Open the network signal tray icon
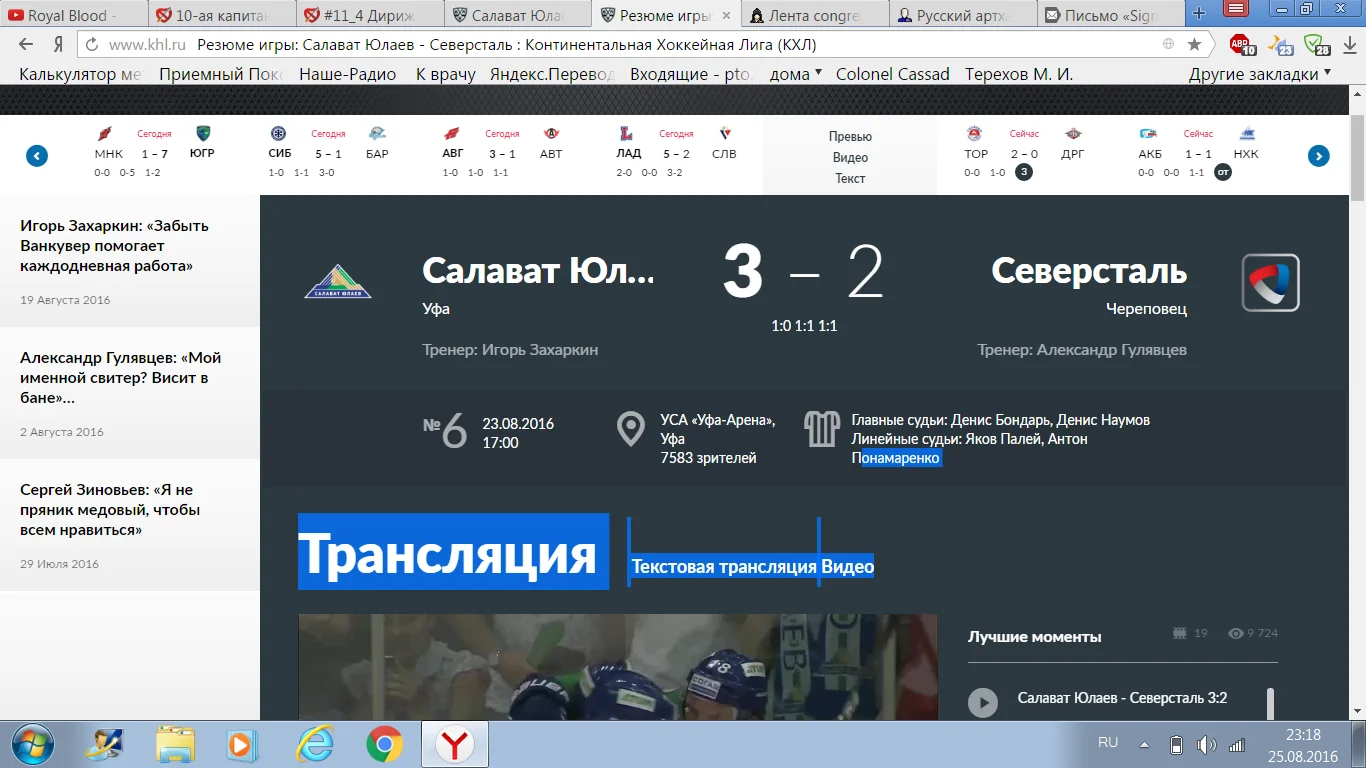The width and height of the screenshot is (1366, 768). click(x=1237, y=744)
